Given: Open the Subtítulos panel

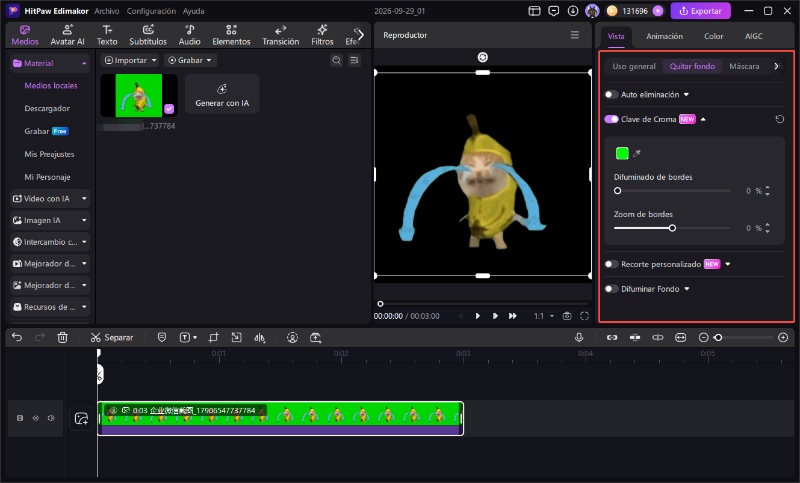Looking at the screenshot, I should click(x=148, y=35).
